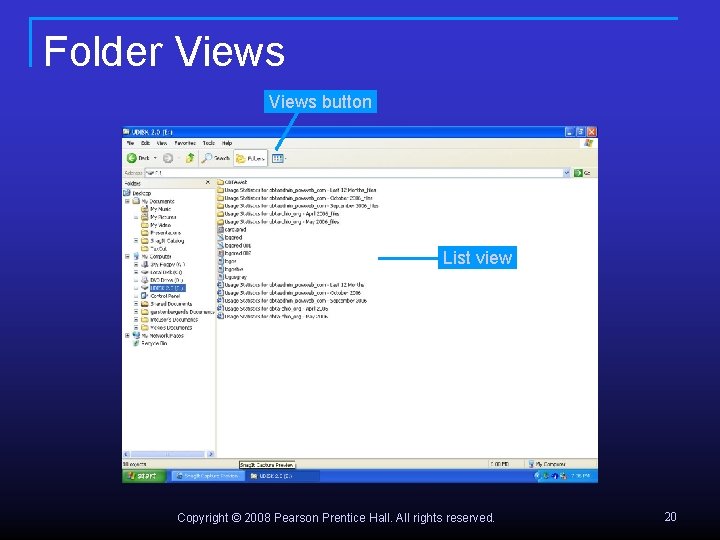Screen dimensions: 720x540
Task: Select the 'October 2006_files' folder
Action: (x=295, y=198)
